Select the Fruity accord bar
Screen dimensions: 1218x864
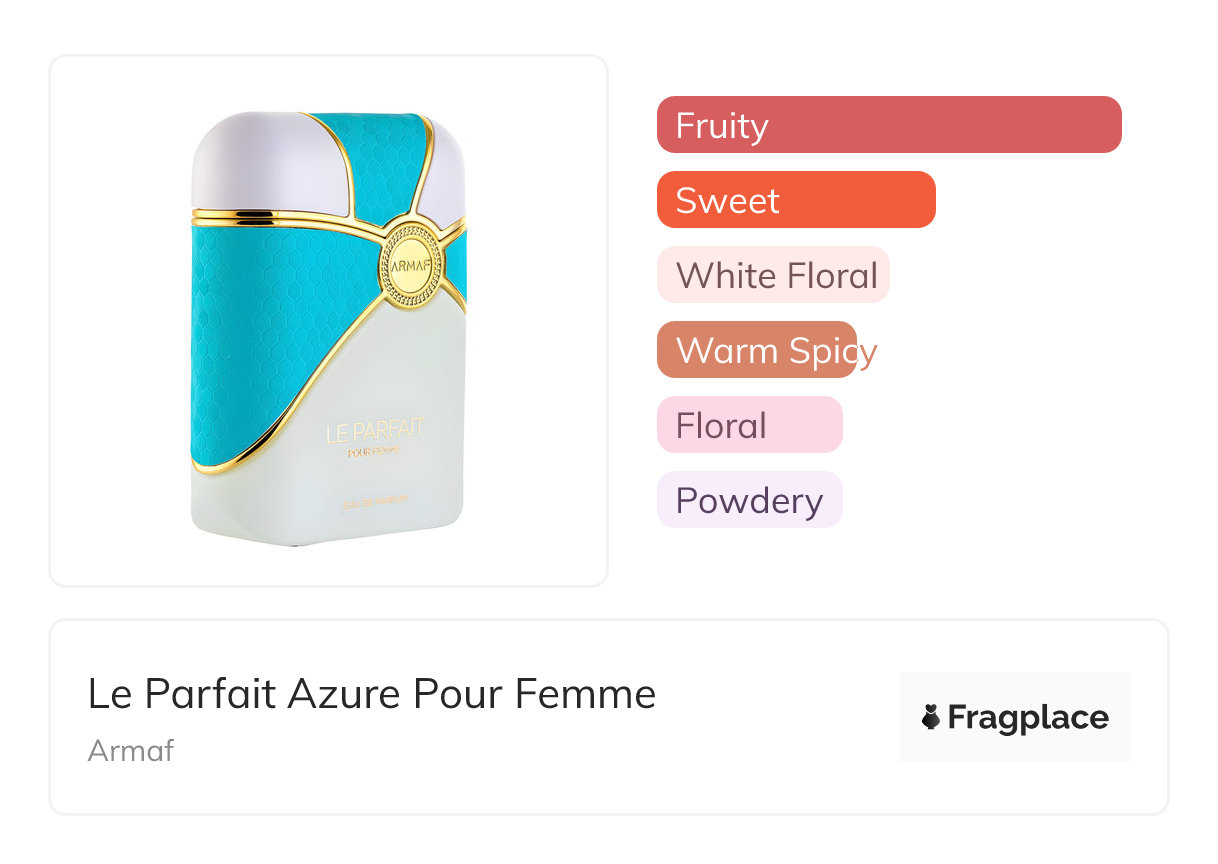[888, 125]
